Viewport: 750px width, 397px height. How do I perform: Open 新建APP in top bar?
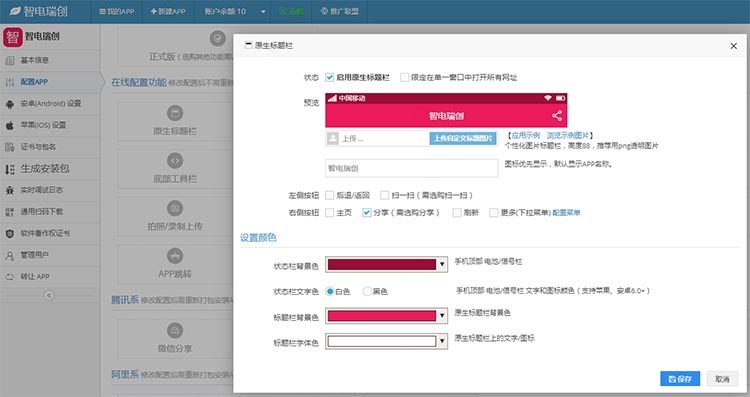pos(168,11)
